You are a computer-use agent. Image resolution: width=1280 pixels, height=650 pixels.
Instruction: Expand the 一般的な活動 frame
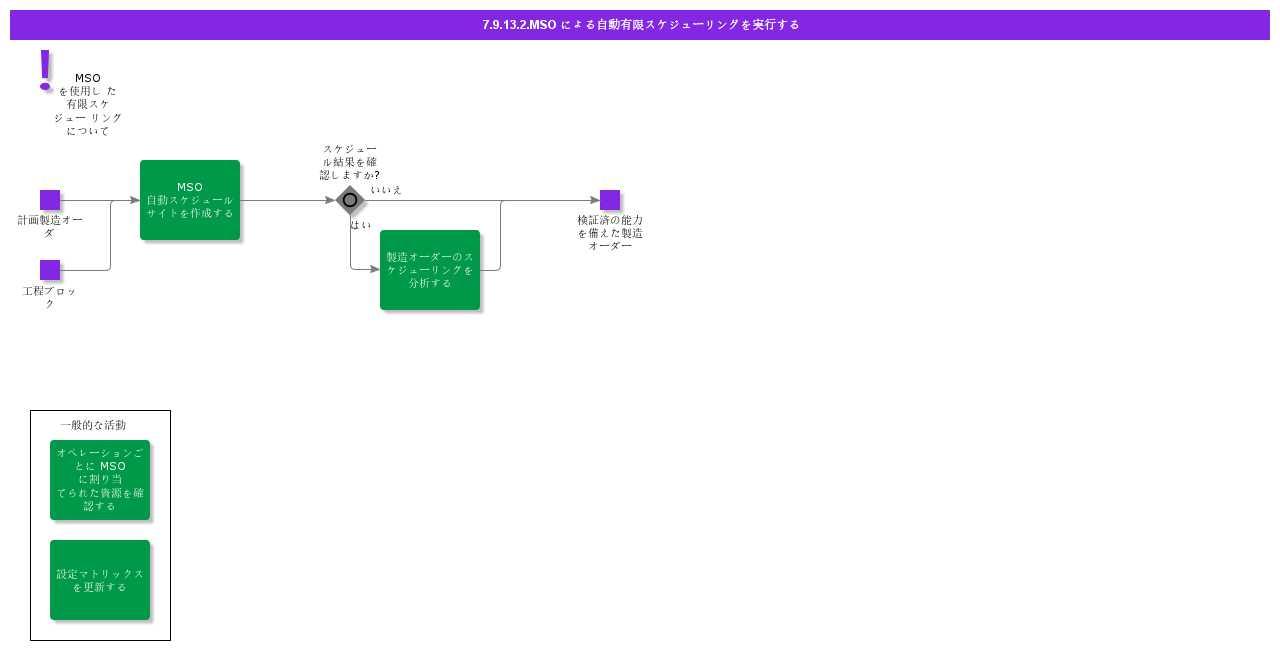point(100,524)
